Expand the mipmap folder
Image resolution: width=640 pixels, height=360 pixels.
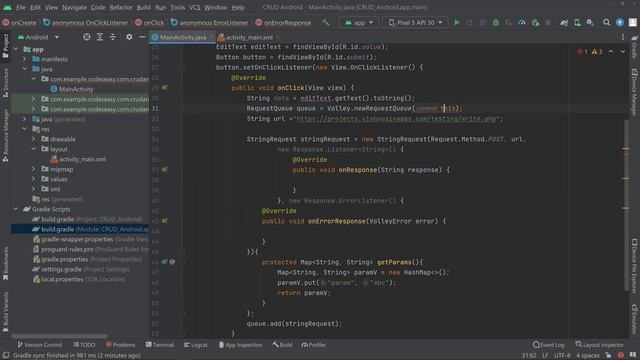click(x=34, y=169)
